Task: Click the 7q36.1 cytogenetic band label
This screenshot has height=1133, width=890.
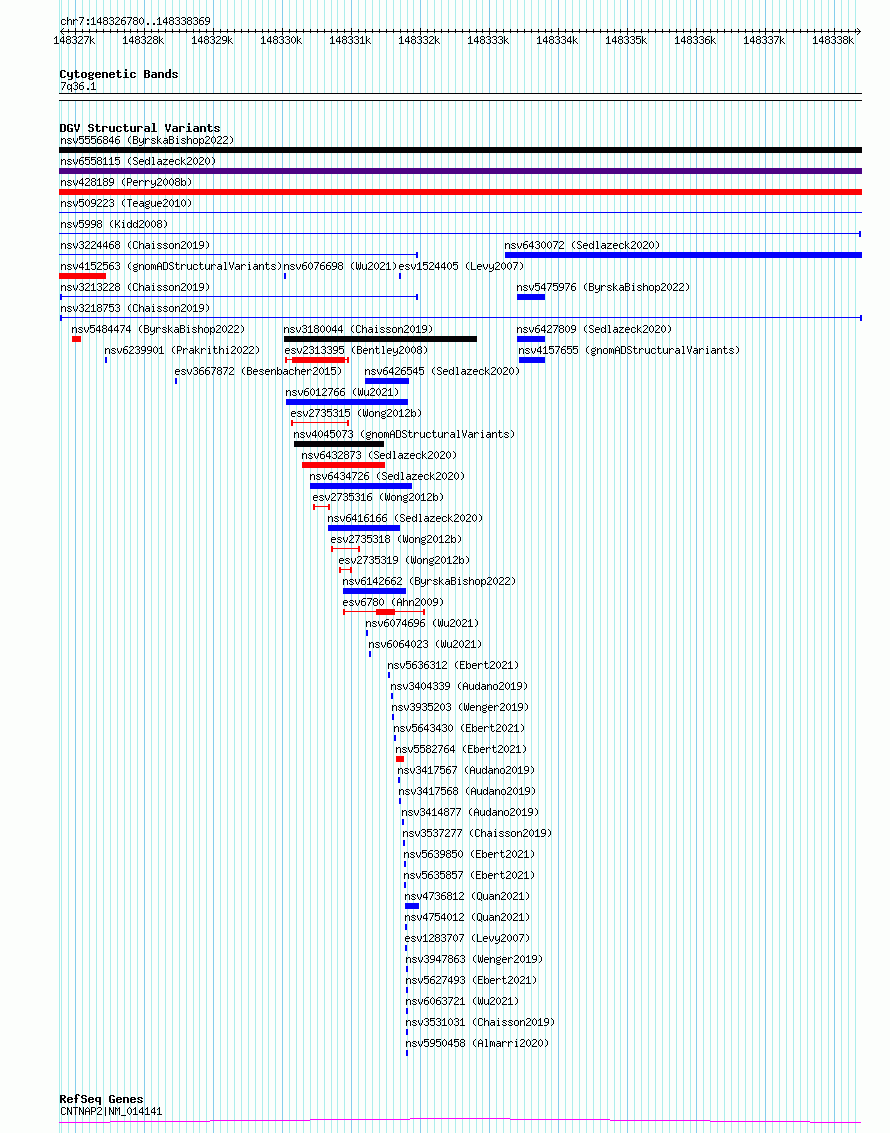Action: pyautogui.click(x=78, y=86)
